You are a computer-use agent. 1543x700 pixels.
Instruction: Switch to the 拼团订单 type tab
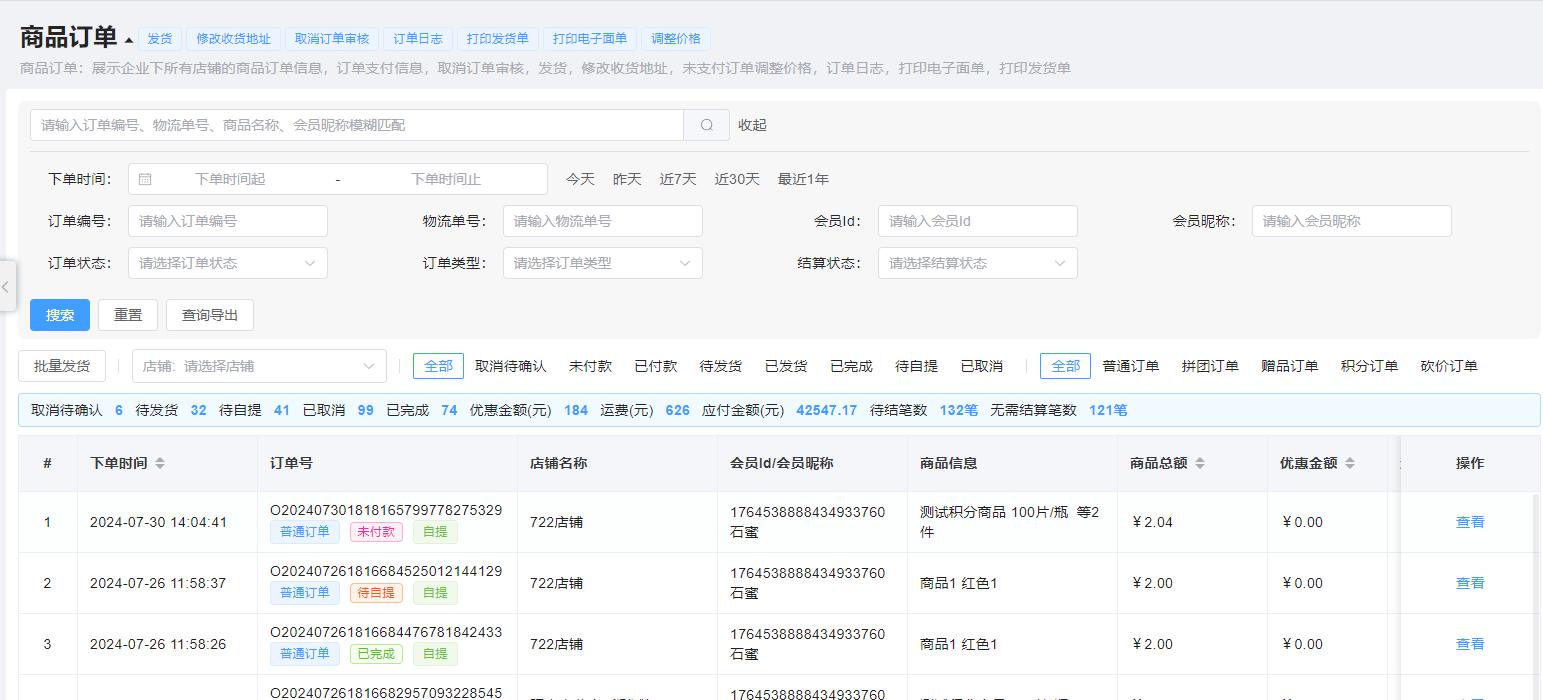[1210, 366]
